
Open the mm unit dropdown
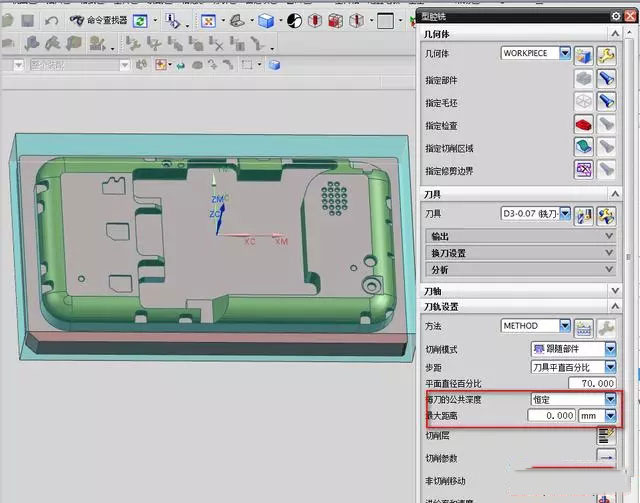[610, 414]
